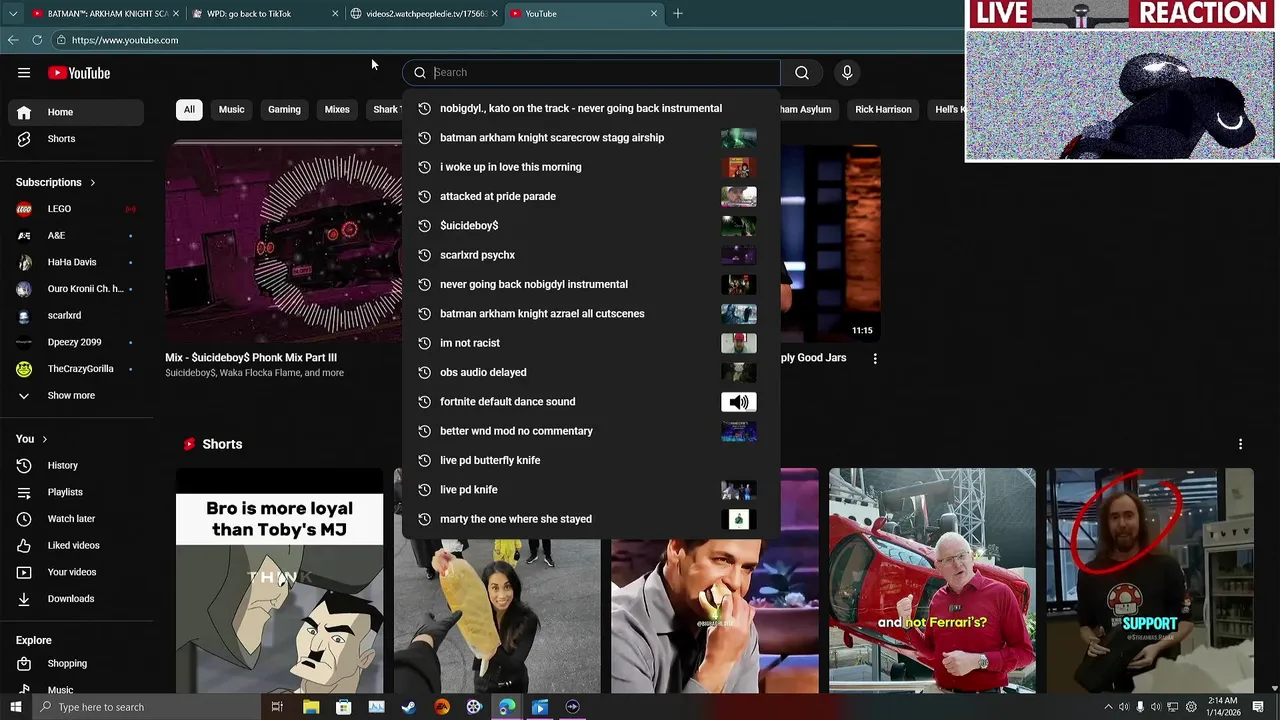Viewport: 1280px width, 720px height.
Task: Choose suggestion 'better wnd mod no commentary'
Action: tap(590, 431)
